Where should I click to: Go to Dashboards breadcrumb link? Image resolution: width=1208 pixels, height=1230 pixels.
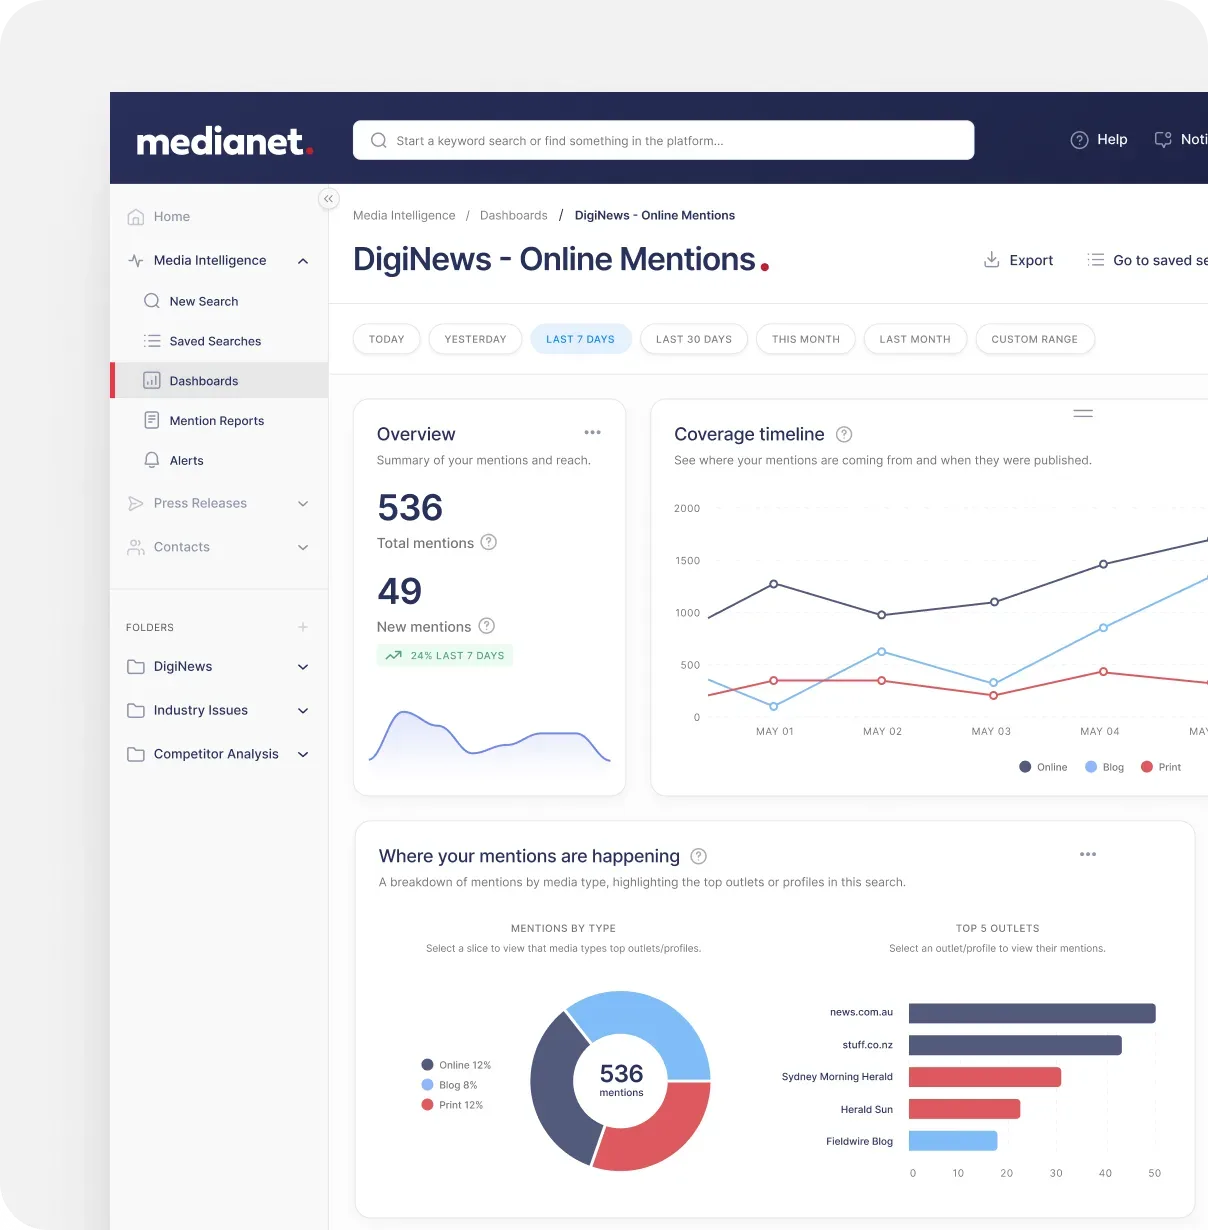[x=513, y=215]
